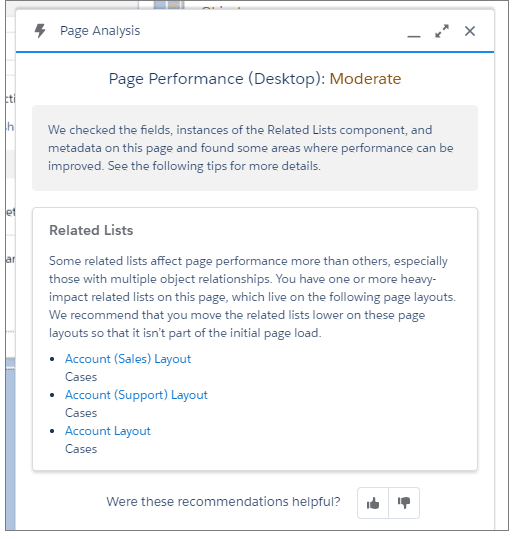
Task: Click the 'Were these recommendations helpful?' text
Action: pyautogui.click(x=223, y=502)
